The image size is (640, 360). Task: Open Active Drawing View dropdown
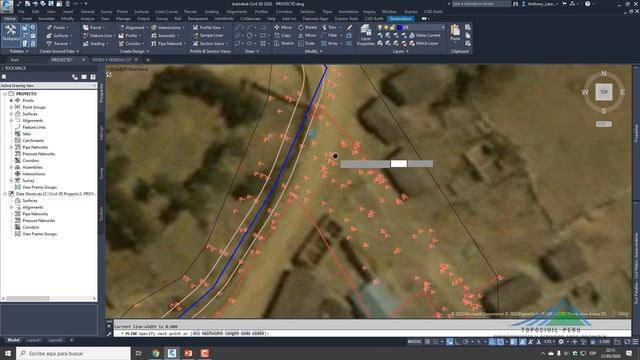pyautogui.click(x=49, y=86)
